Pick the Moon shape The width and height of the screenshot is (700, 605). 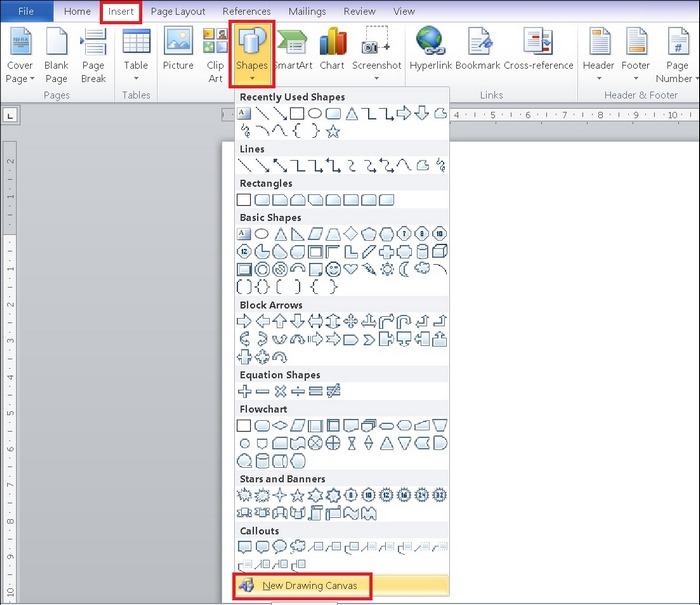pyautogui.click(x=404, y=269)
